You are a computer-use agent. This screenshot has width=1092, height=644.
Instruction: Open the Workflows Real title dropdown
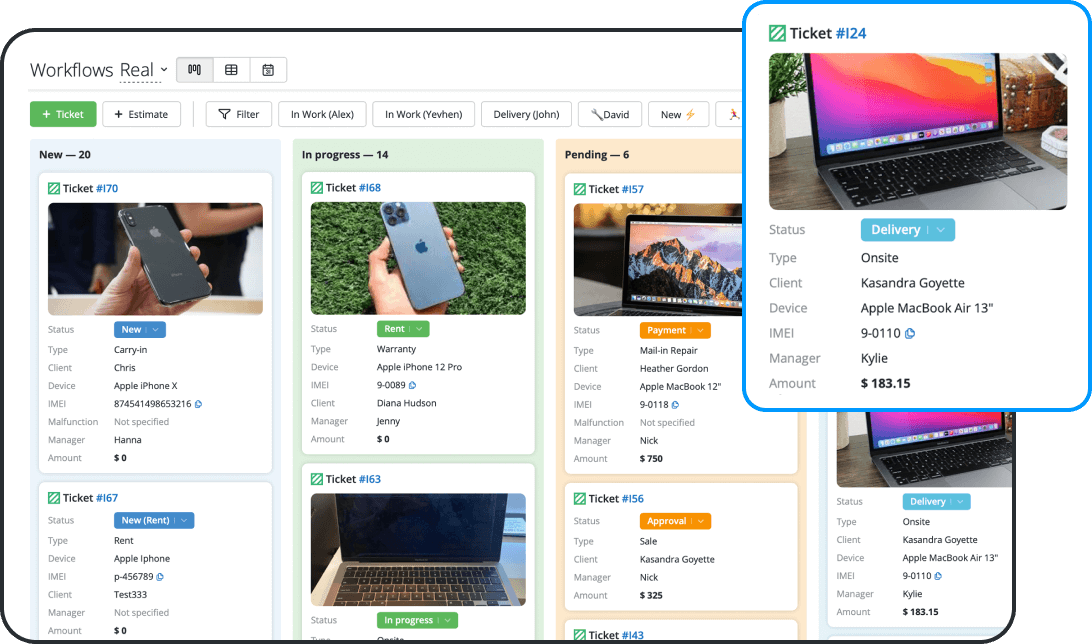click(166, 69)
